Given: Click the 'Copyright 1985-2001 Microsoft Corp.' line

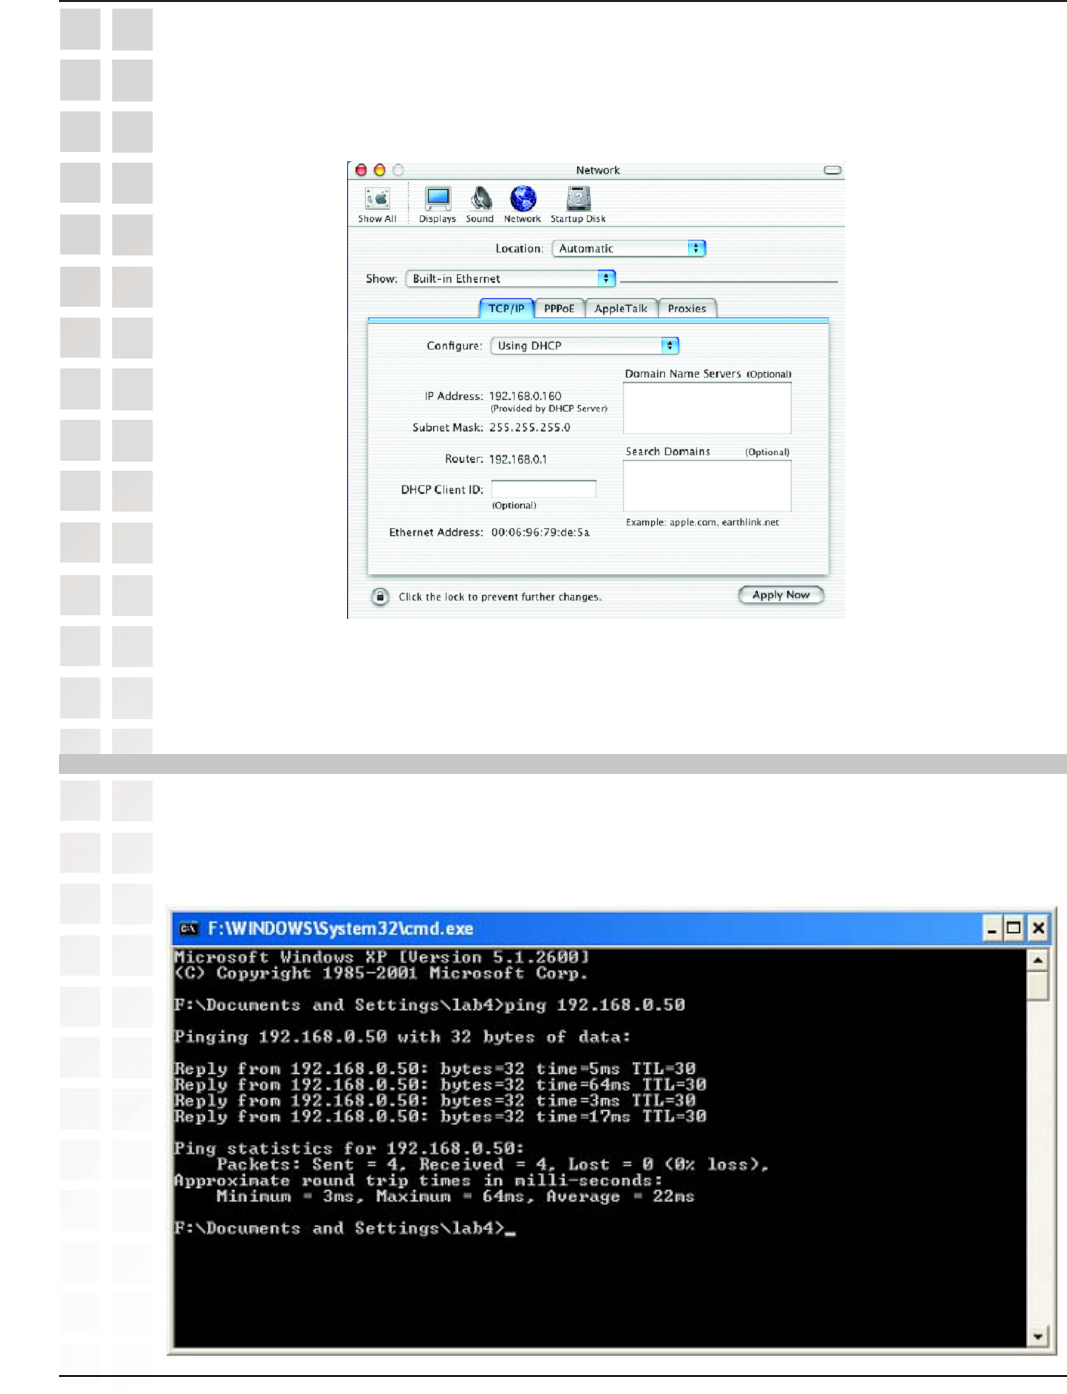Looking at the screenshot, I should [381, 973].
